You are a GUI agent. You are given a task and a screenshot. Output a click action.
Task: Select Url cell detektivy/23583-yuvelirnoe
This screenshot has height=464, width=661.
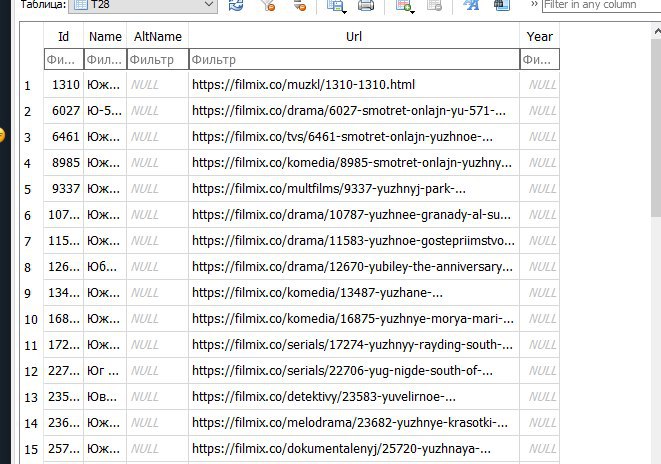354,397
